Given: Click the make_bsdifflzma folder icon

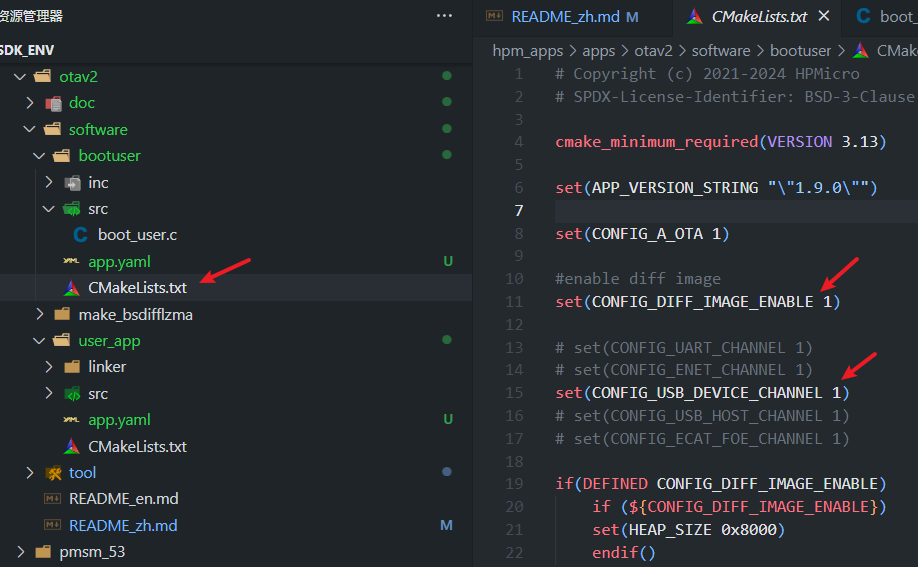Looking at the screenshot, I should click(61, 315).
